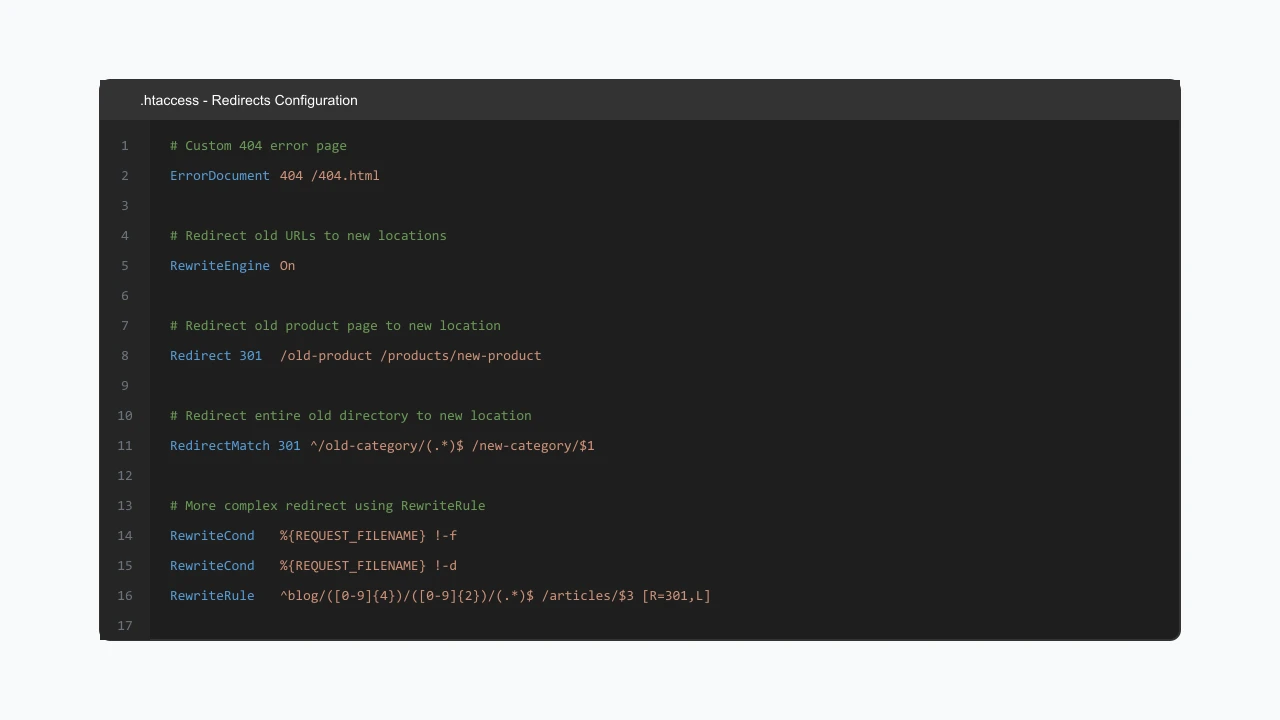Click line number 1 in the gutter
The image size is (1280, 720).
125,145
